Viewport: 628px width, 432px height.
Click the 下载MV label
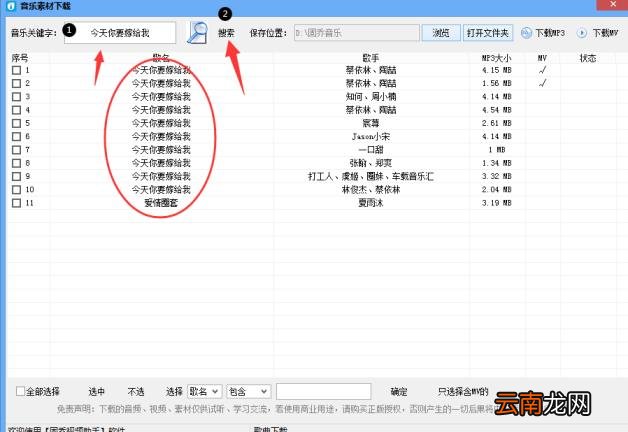click(x=606, y=33)
